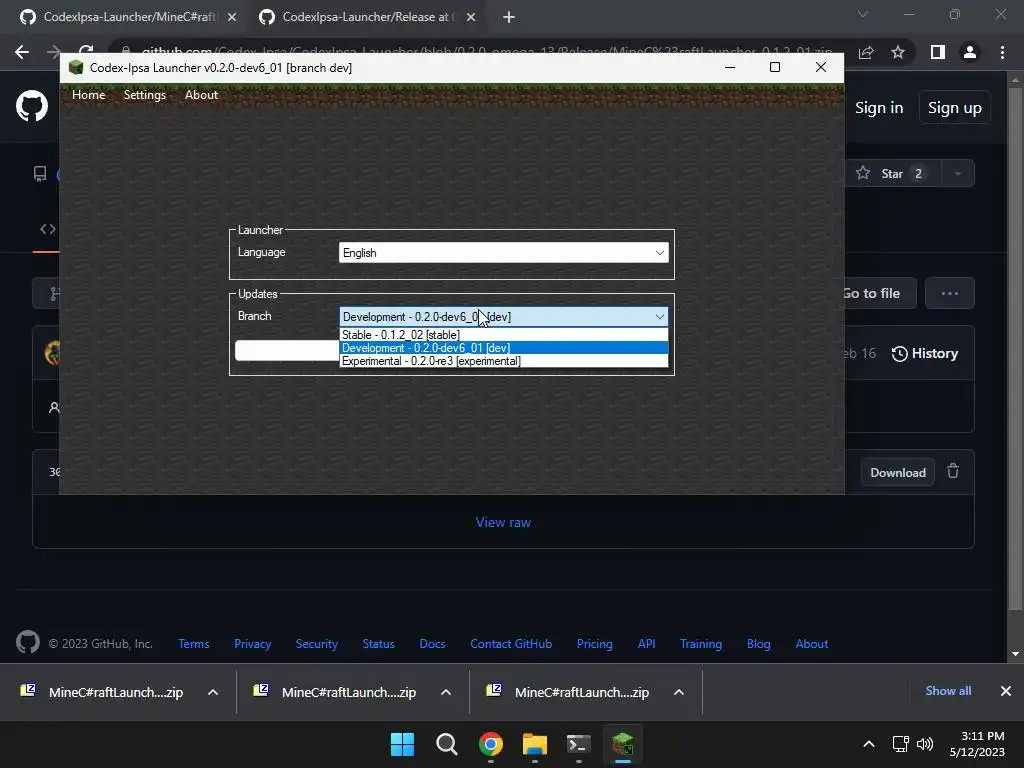Open Security link in footer
Viewport: 1024px width, 768px height.
[x=317, y=644]
